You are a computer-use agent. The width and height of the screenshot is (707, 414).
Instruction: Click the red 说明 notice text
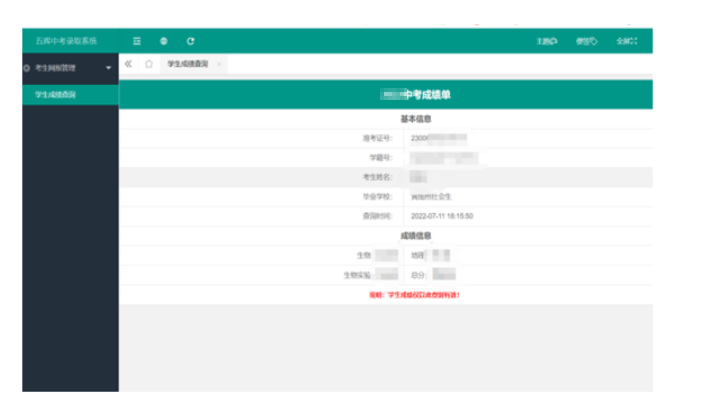tap(414, 295)
